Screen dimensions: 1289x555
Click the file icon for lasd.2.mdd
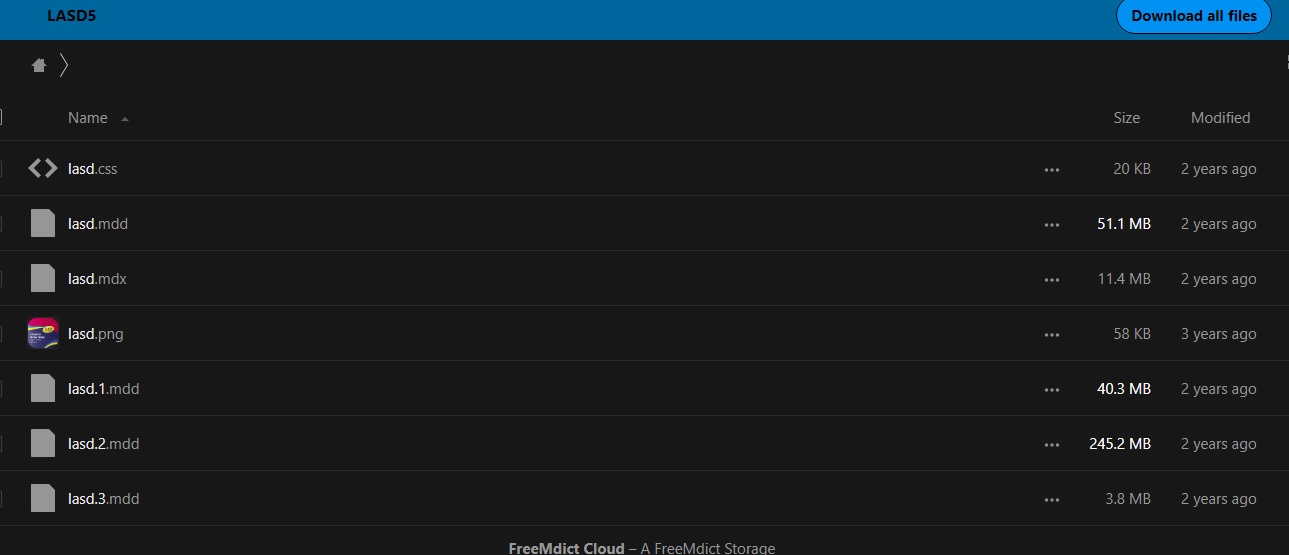(43, 444)
